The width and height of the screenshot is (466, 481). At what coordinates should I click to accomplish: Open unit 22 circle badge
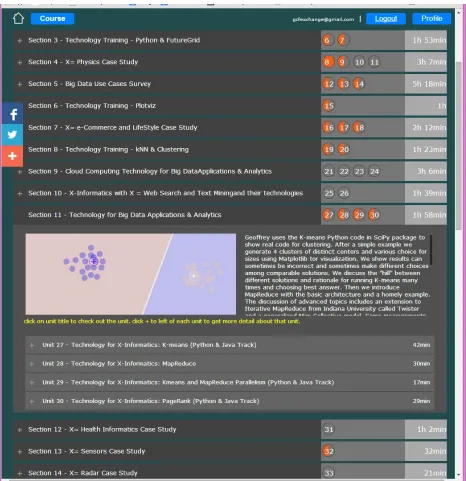tap(344, 172)
